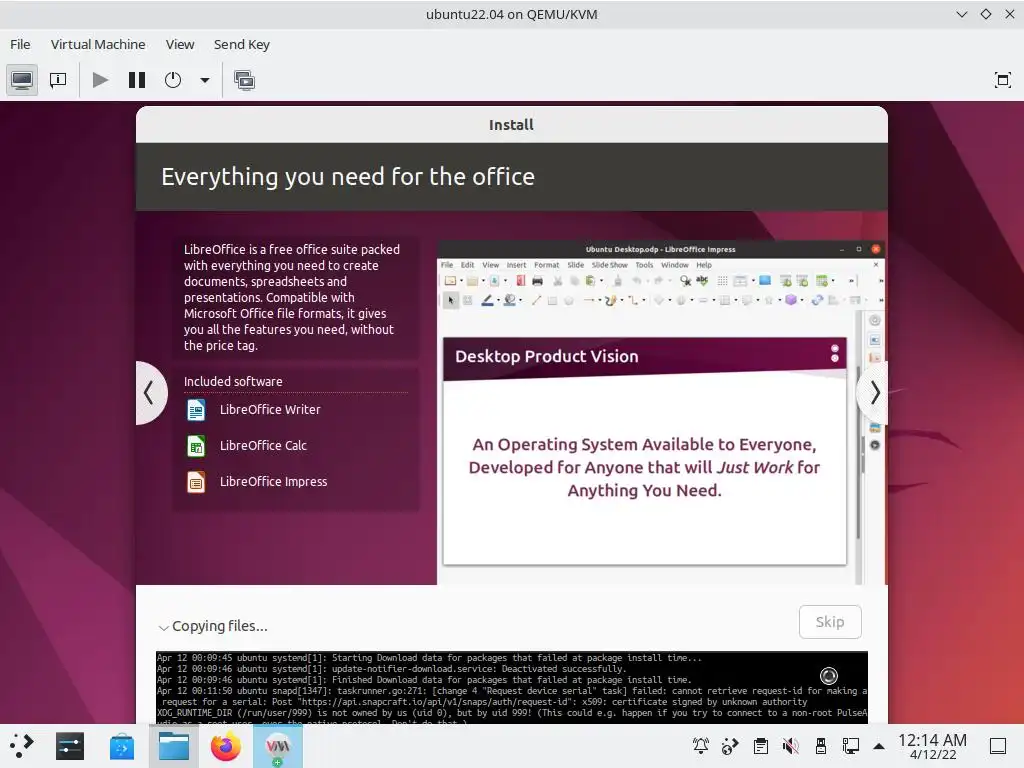1024x768 pixels.
Task: Show virtual hardware details
Action: click(x=58, y=80)
